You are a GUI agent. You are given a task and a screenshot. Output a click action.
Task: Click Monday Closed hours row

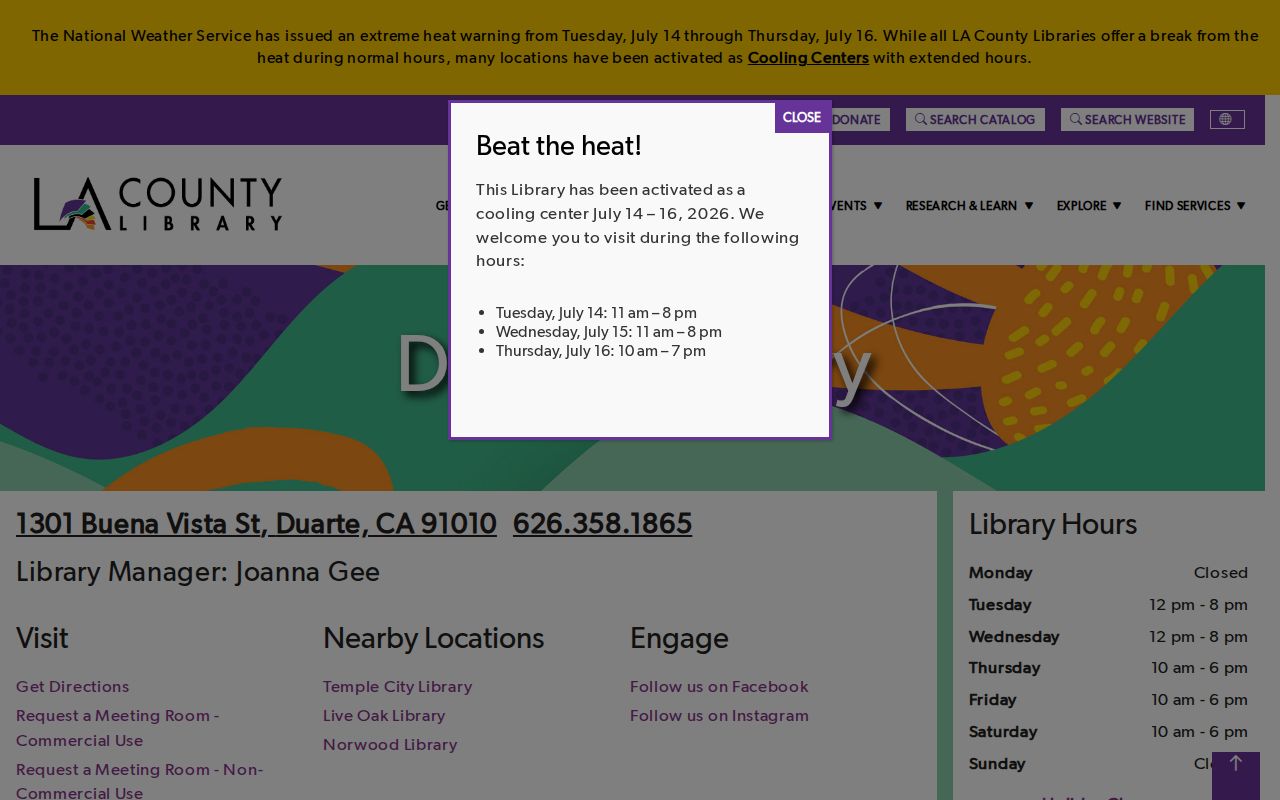tap(1108, 572)
